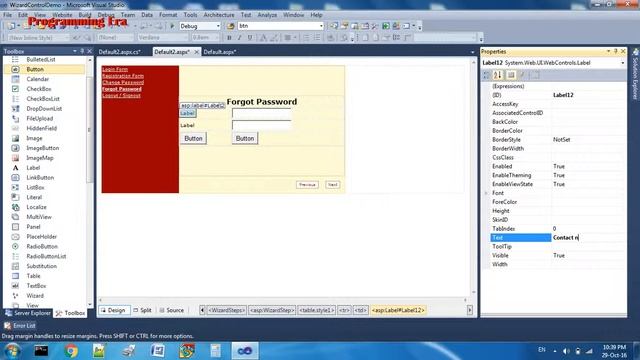
Task: Toggle Bold formatting in toolbar
Action: tap(229, 38)
